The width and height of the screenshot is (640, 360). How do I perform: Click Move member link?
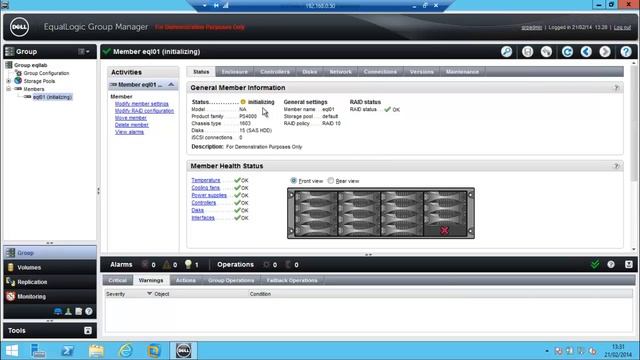point(131,118)
